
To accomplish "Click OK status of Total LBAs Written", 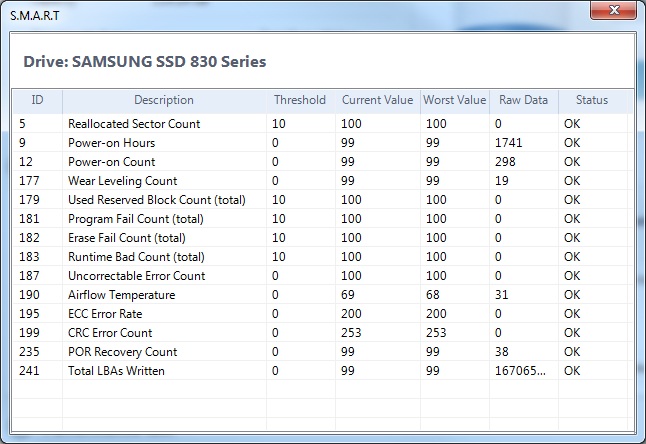I will (572, 370).
